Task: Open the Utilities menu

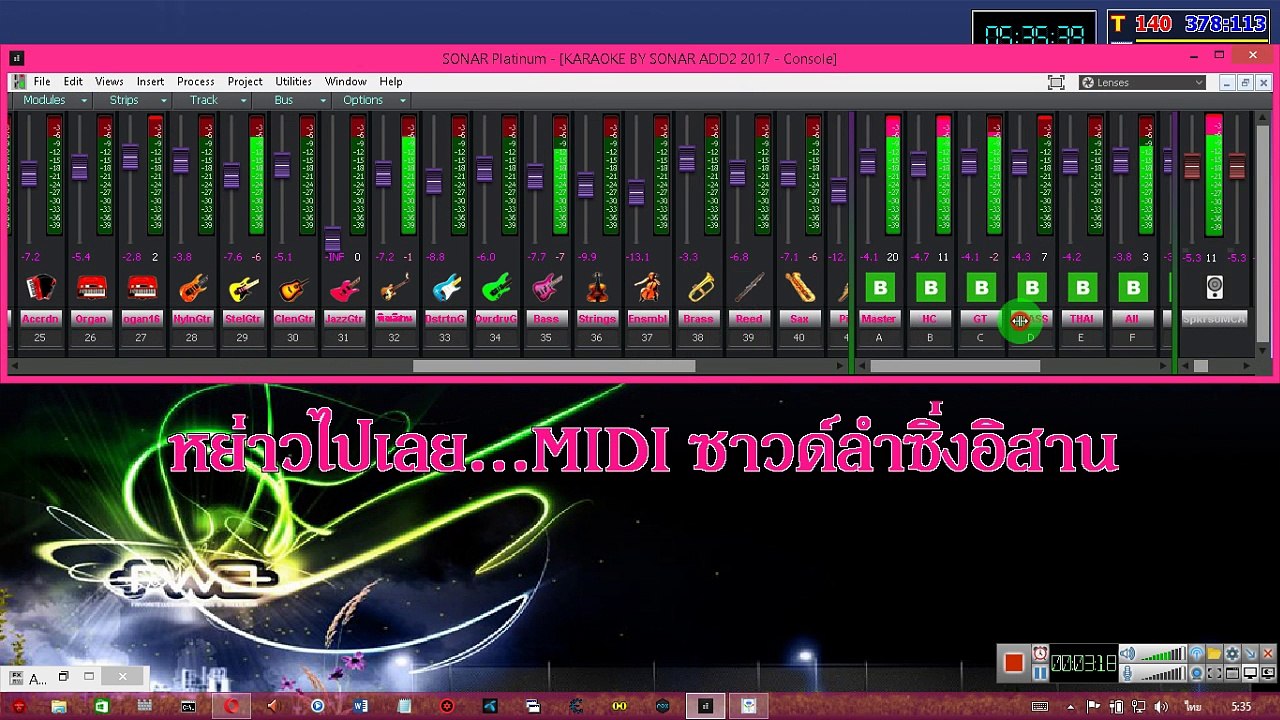Action: (293, 82)
